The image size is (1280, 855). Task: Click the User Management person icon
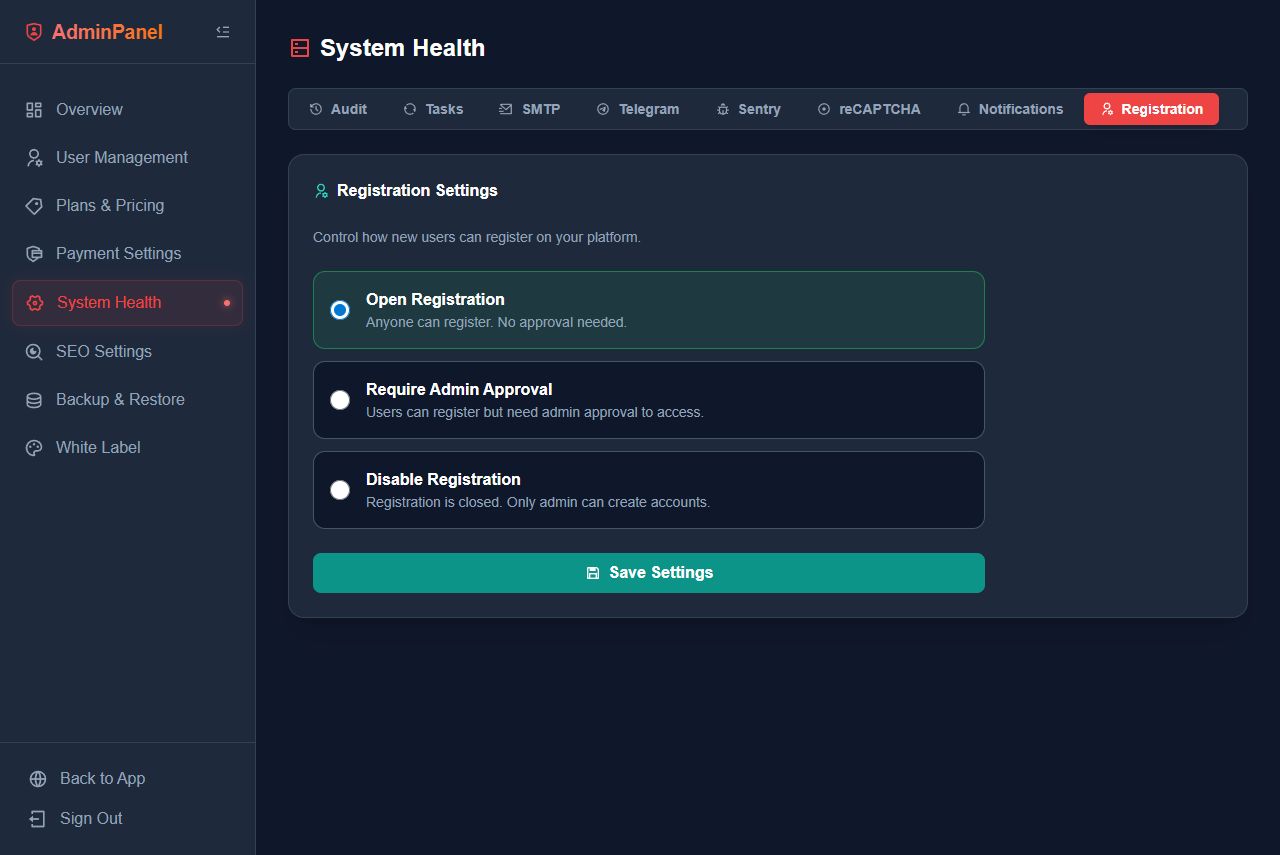[x=34, y=158]
